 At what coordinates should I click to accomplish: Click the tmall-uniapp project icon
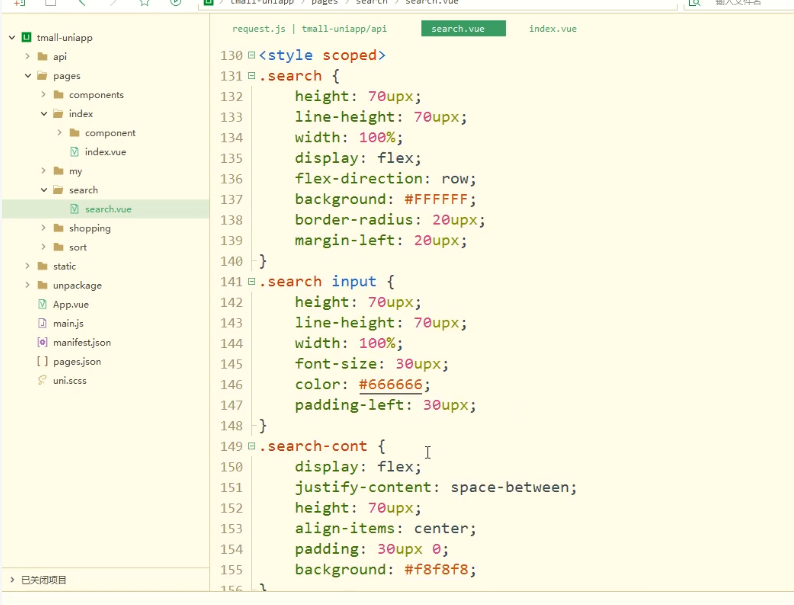click(26, 37)
